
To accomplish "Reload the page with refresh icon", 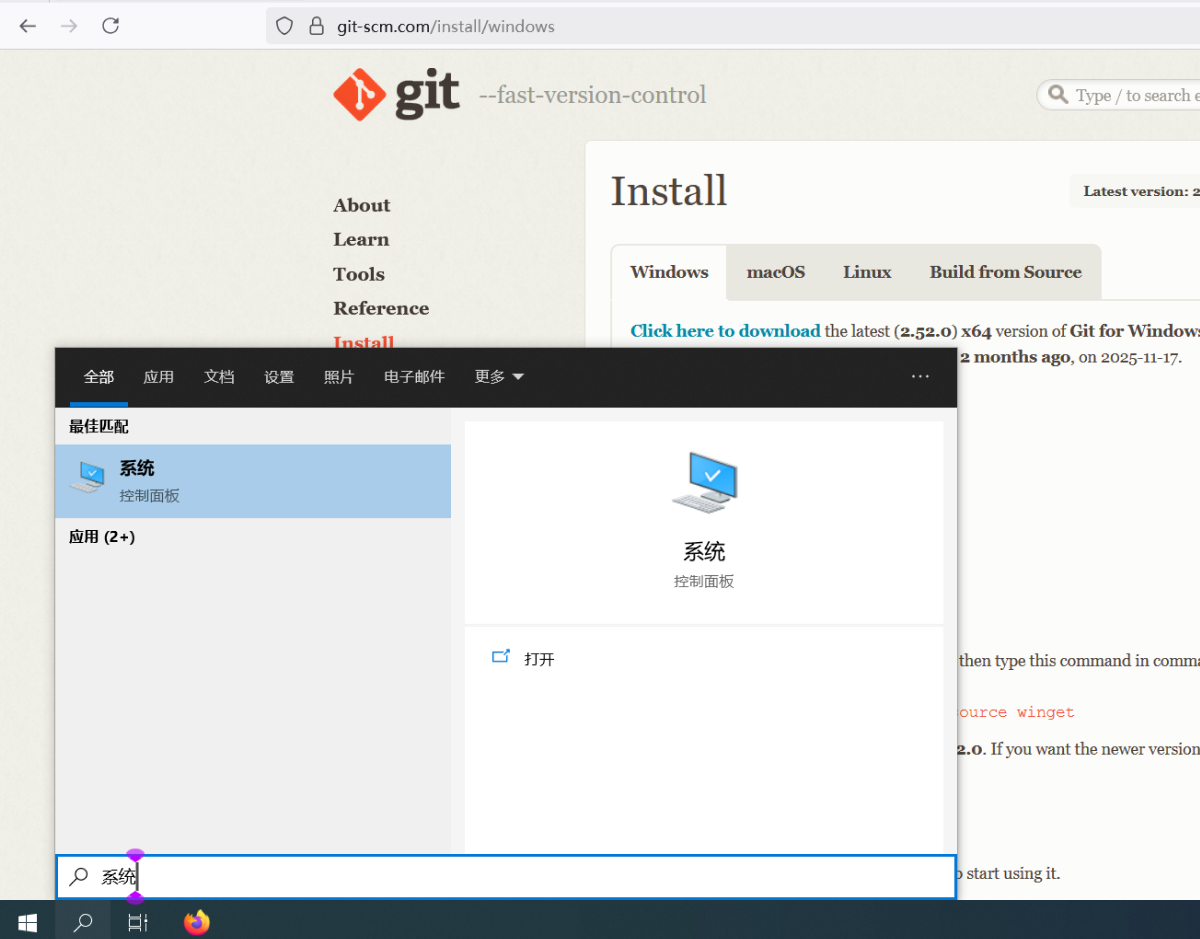I will point(111,26).
